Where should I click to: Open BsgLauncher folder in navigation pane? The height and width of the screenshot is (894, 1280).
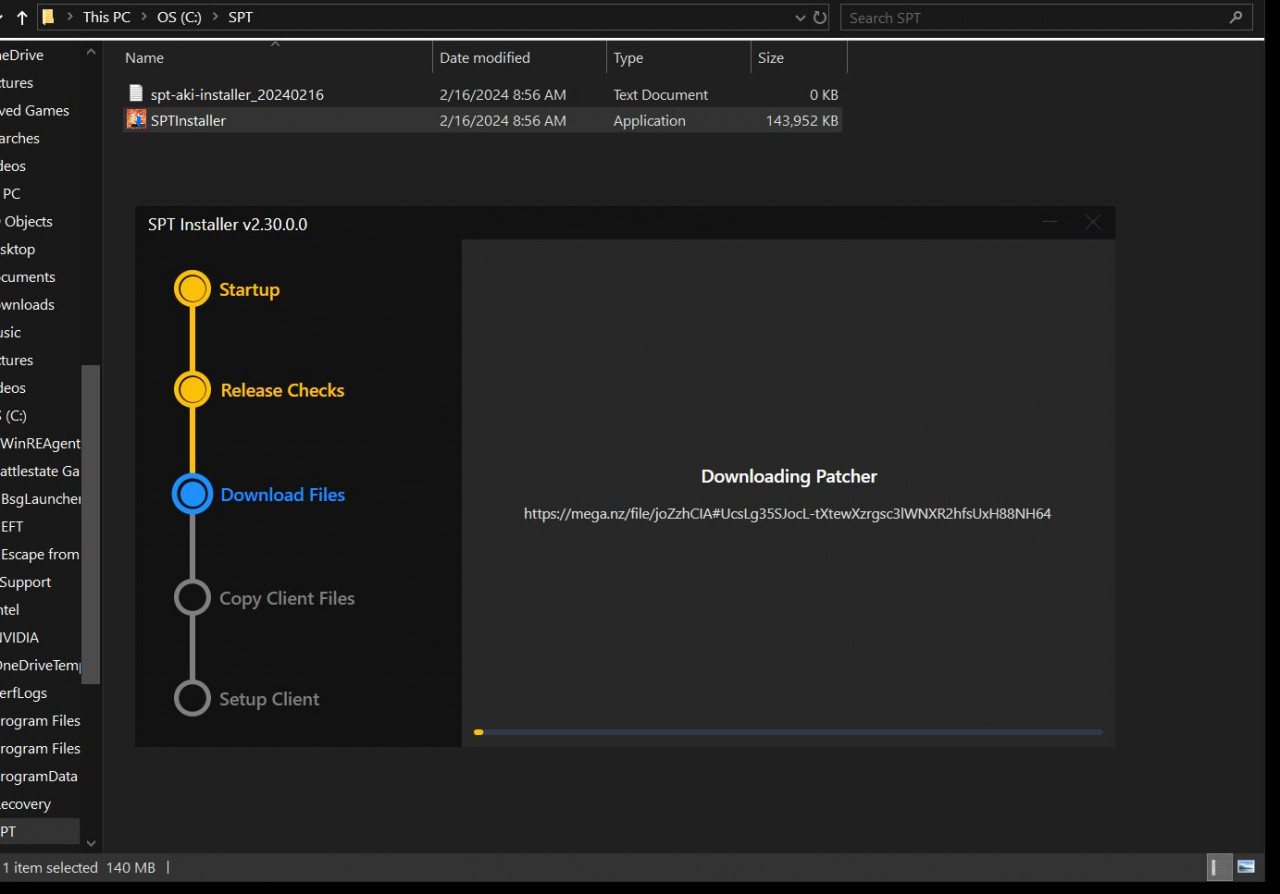tap(41, 498)
